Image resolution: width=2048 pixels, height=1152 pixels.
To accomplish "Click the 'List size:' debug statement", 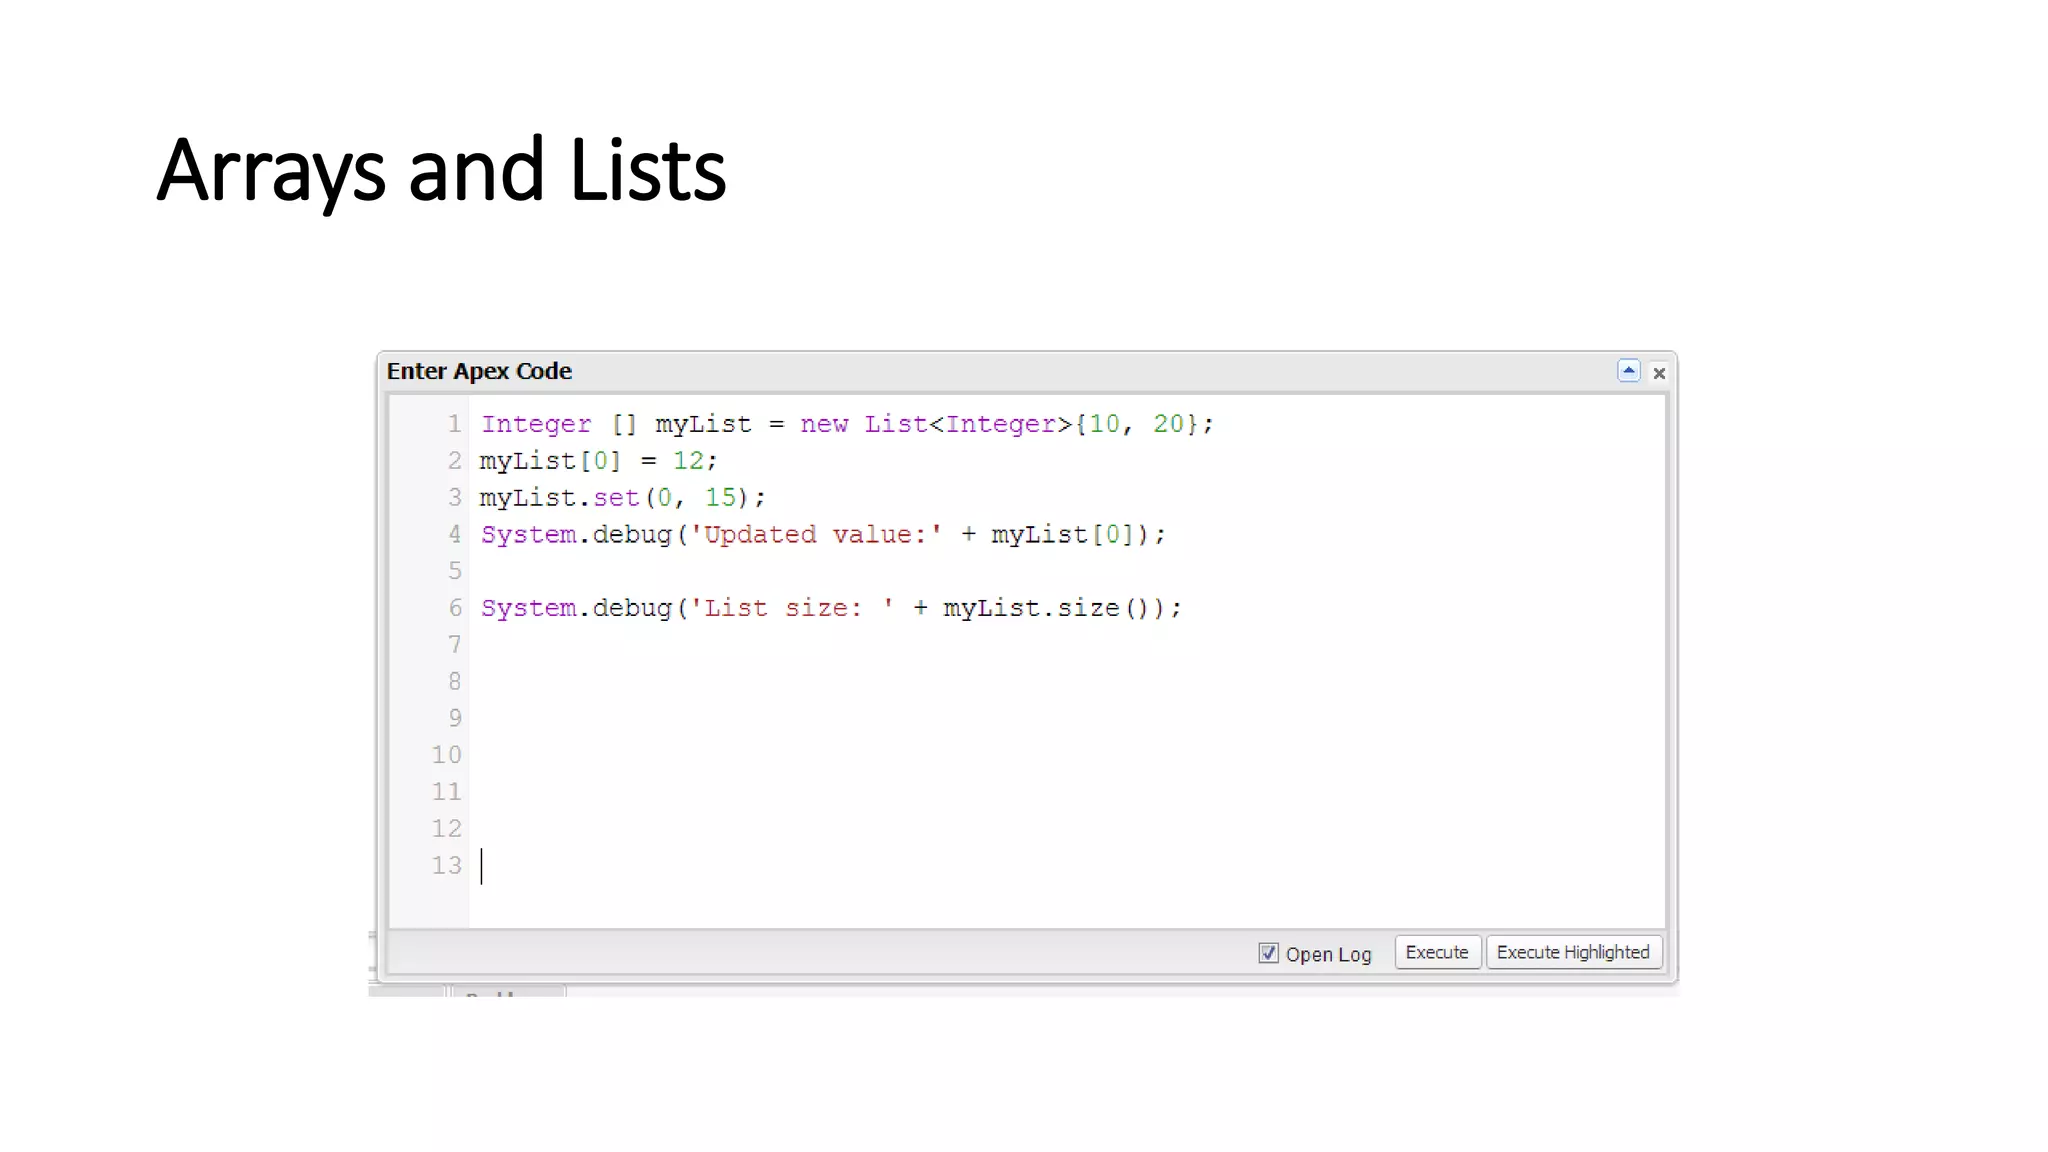I will (x=831, y=608).
